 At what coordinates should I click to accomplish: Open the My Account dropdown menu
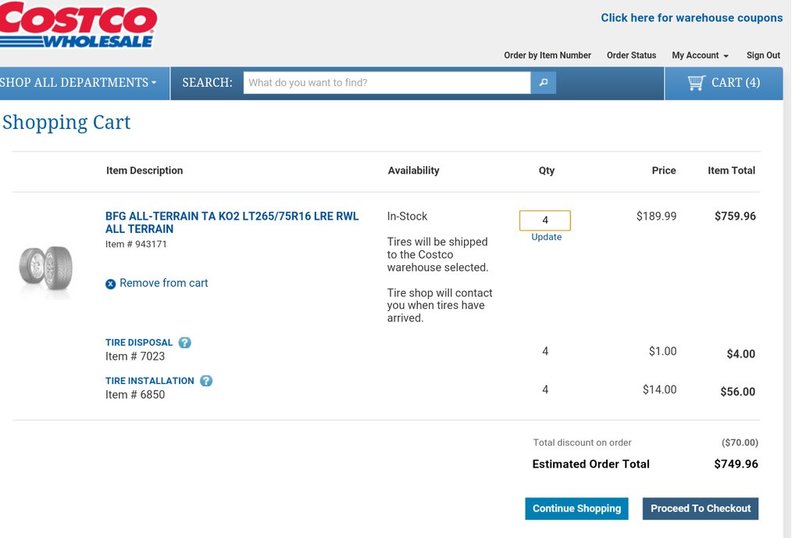click(700, 56)
